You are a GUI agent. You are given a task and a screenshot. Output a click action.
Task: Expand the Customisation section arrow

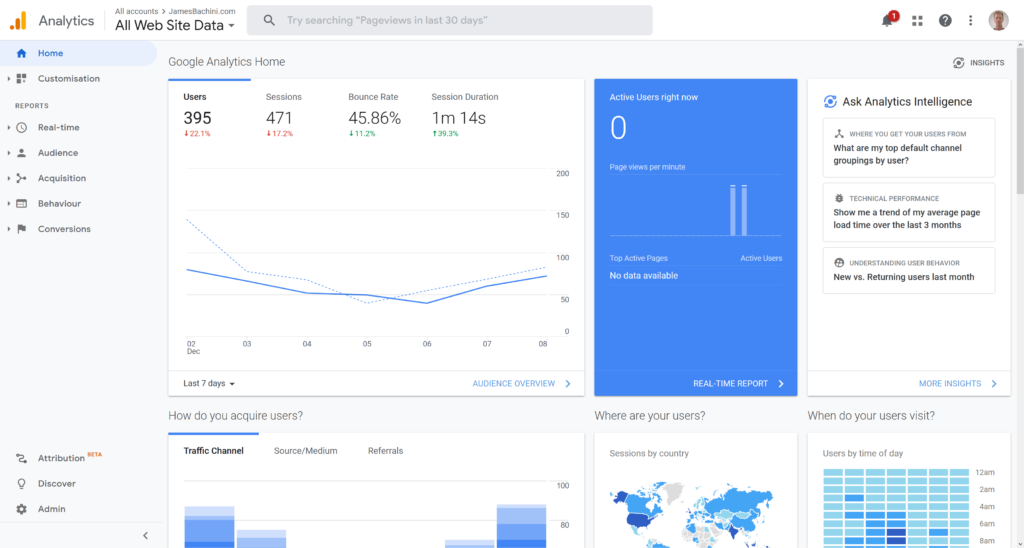click(x=9, y=78)
